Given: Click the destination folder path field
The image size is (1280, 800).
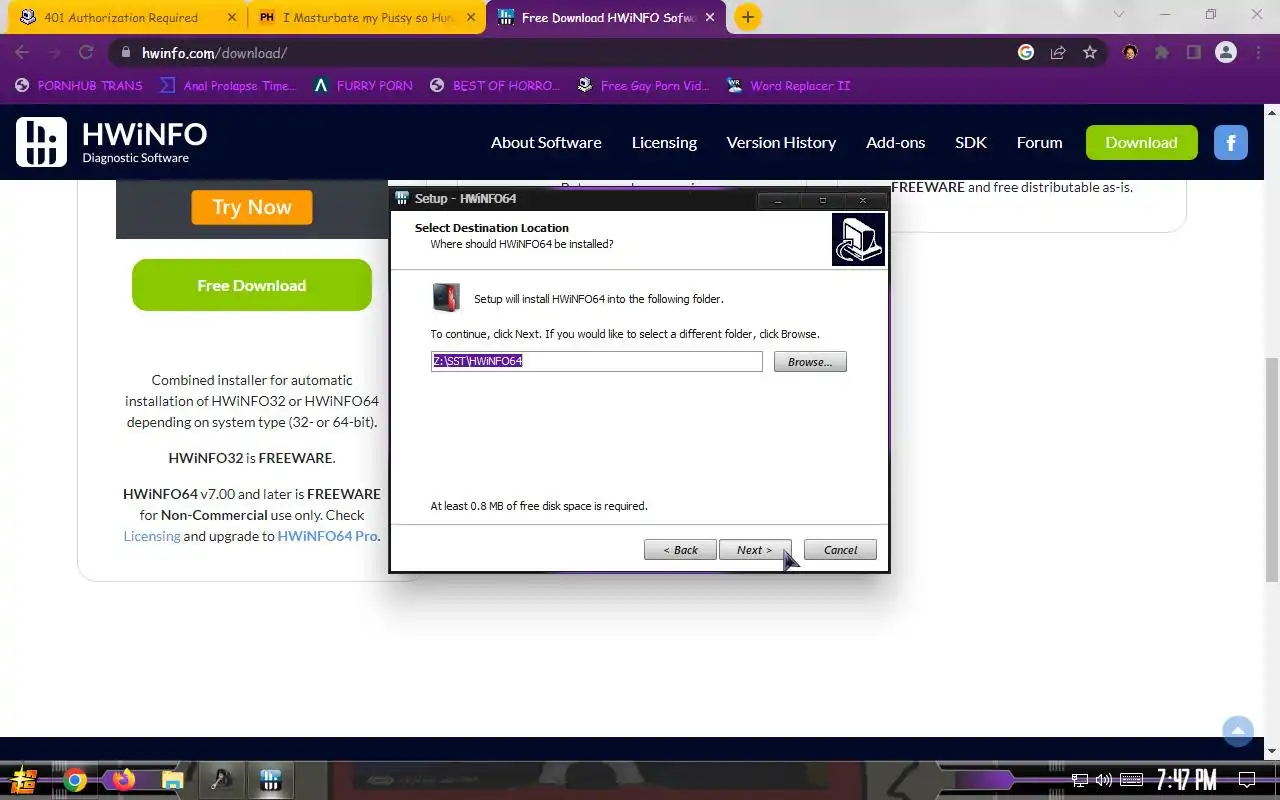Looking at the screenshot, I should pyautogui.click(x=596, y=361).
